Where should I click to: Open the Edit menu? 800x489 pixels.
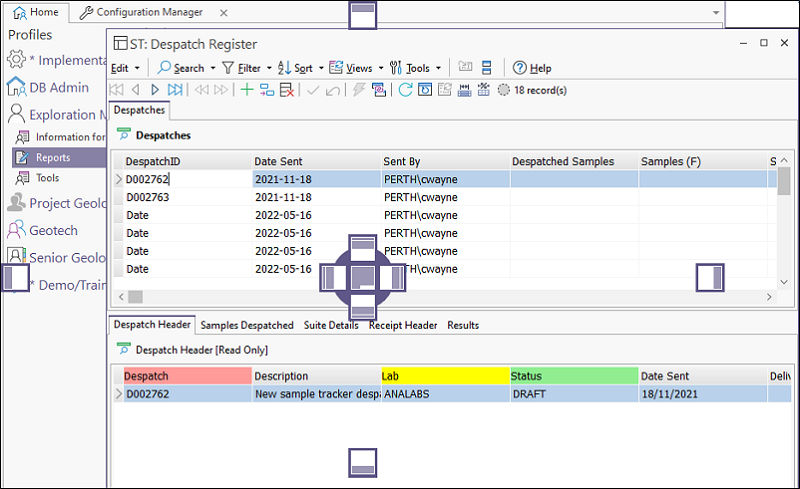tap(123, 68)
